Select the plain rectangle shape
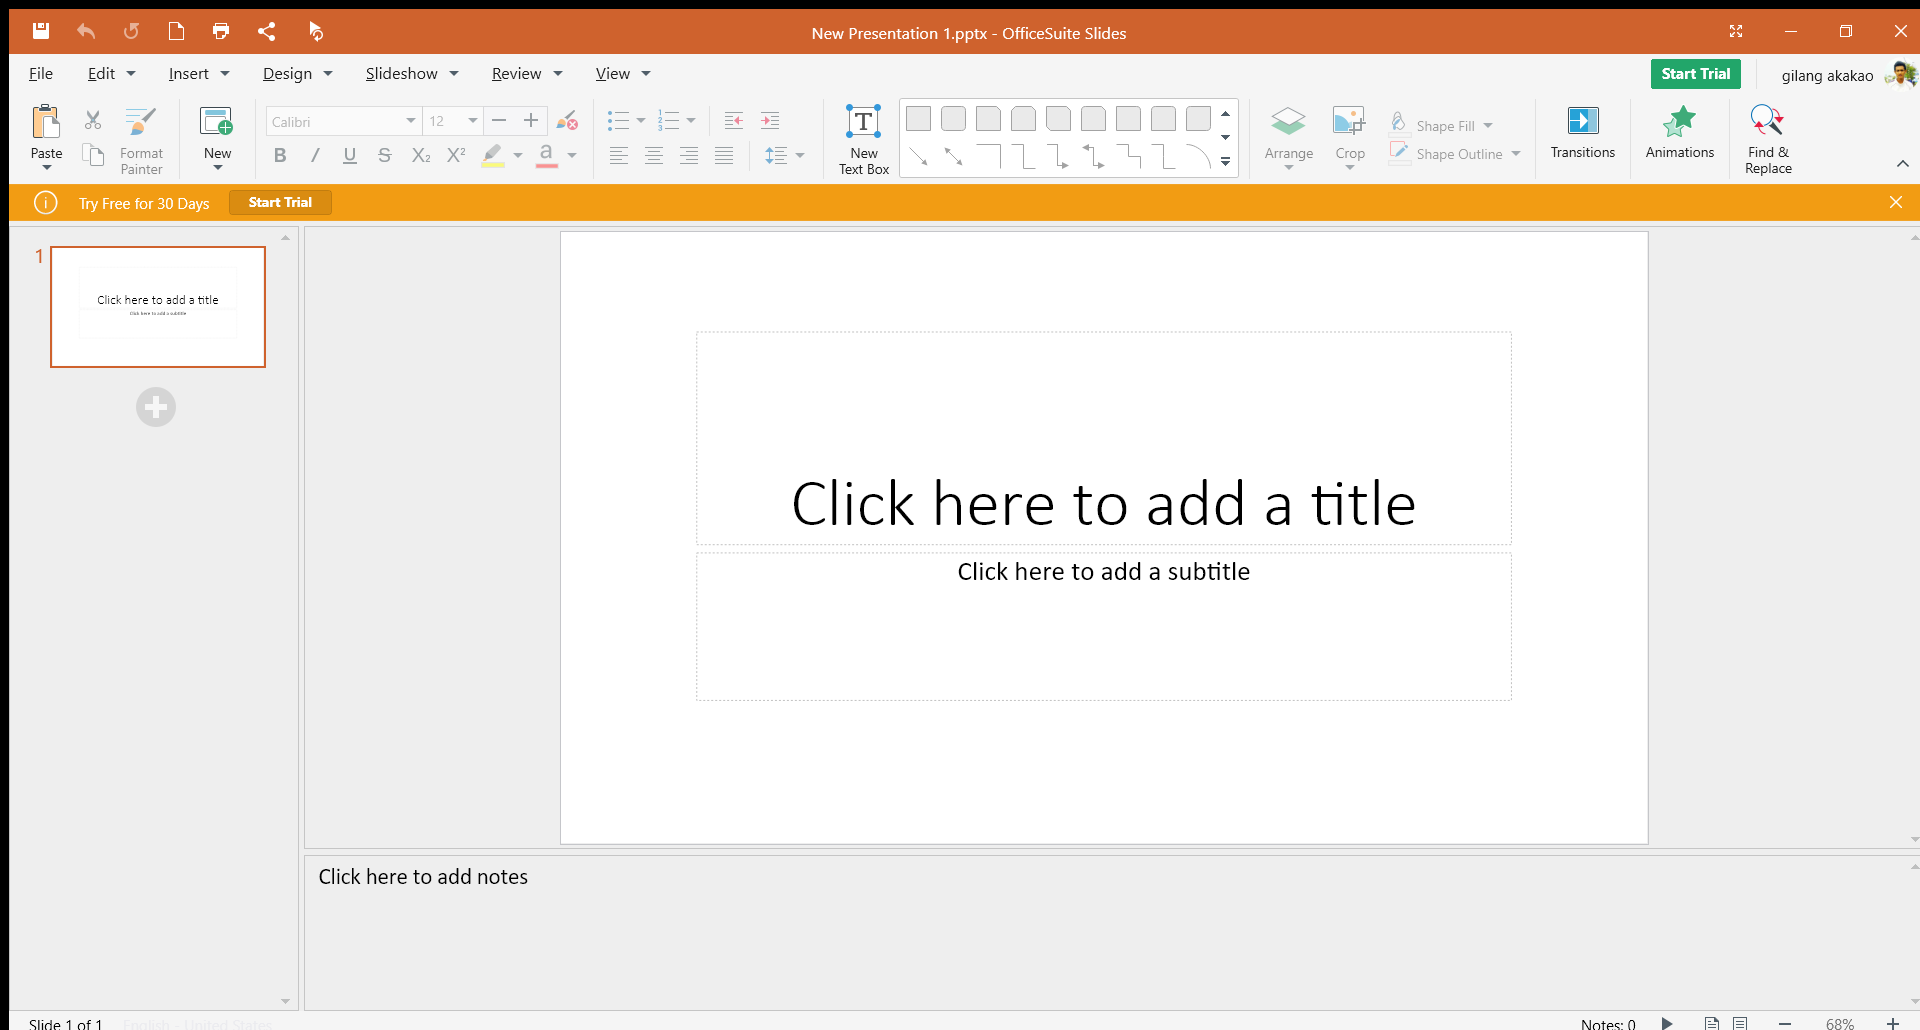The width and height of the screenshot is (1920, 1030). click(x=919, y=119)
